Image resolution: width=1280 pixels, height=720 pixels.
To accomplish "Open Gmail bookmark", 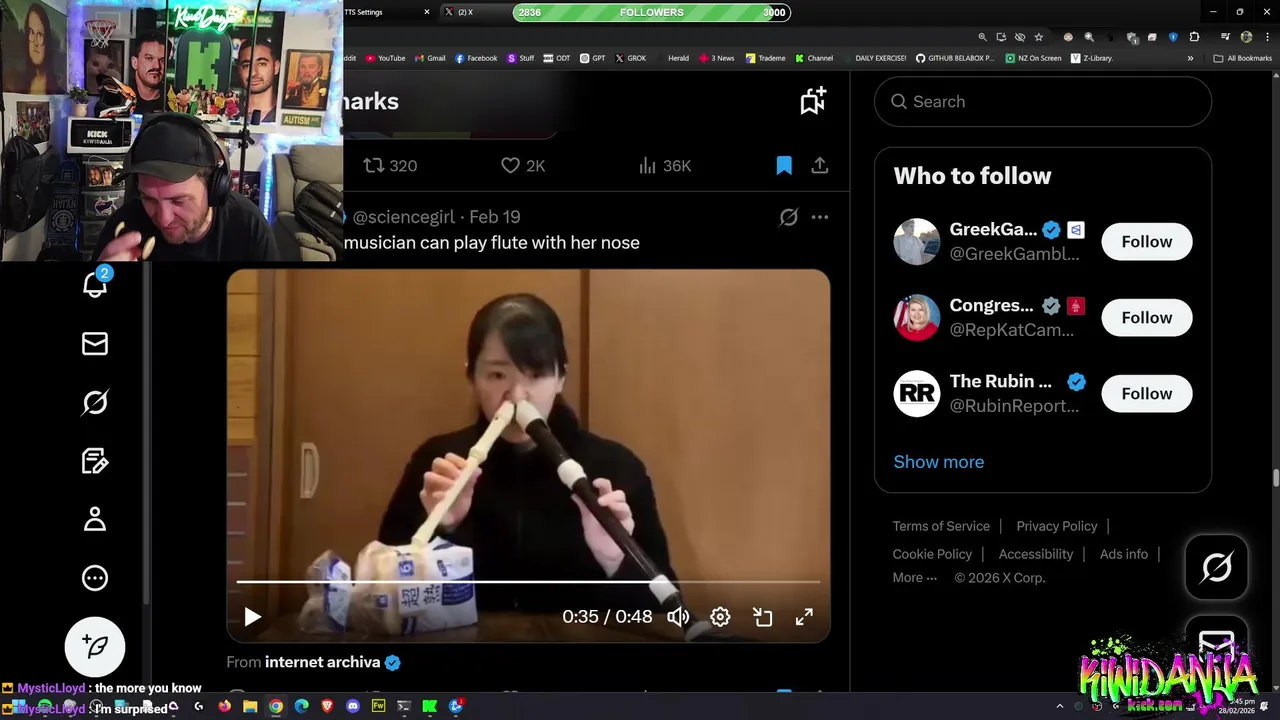I will click(430, 58).
